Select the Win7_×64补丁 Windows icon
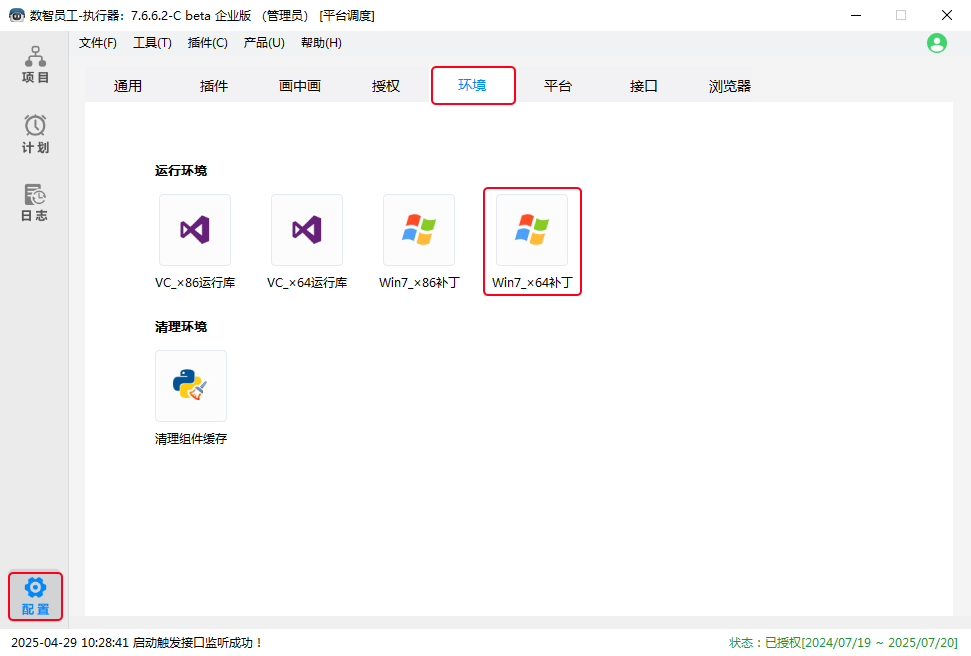Image resolution: width=971 pixels, height=656 pixels. [532, 230]
